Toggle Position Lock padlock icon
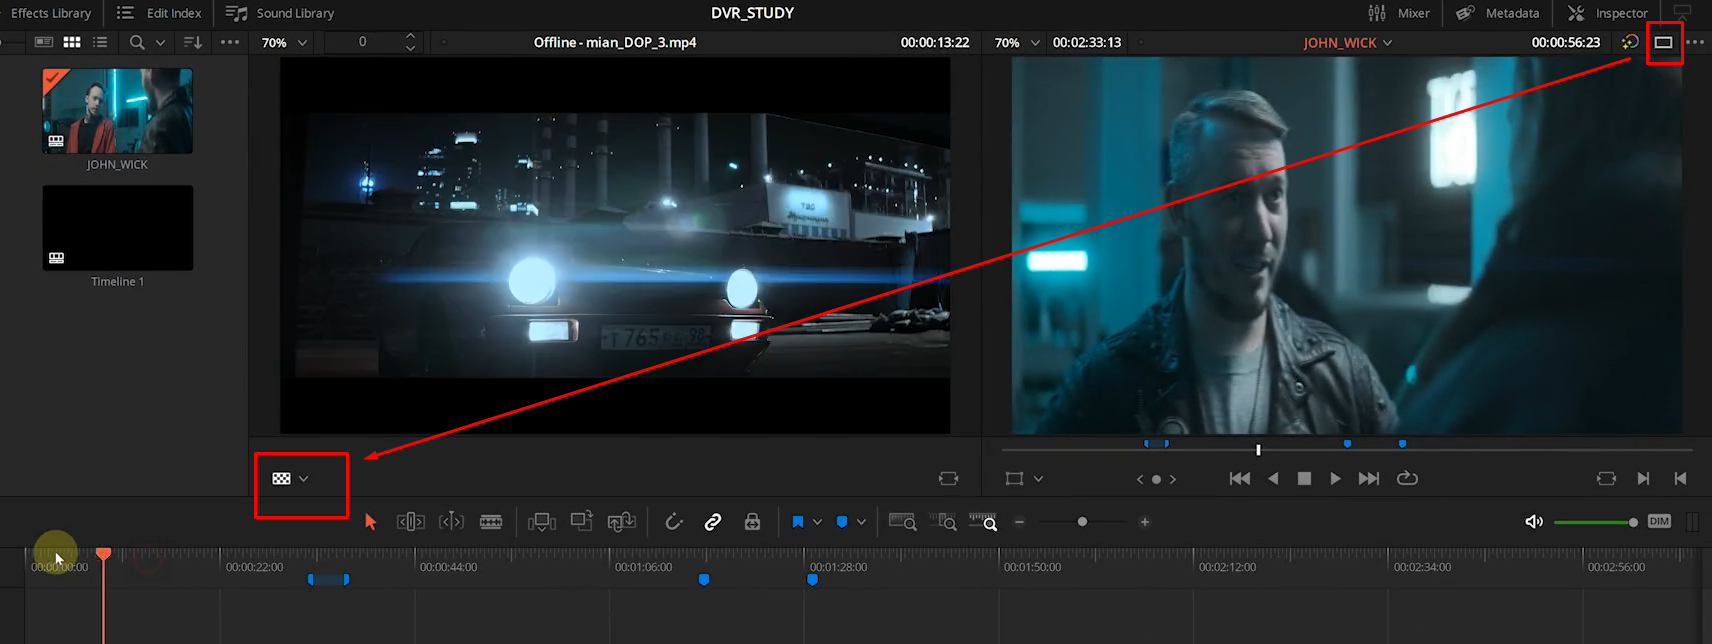The height and width of the screenshot is (644, 1712). [753, 522]
